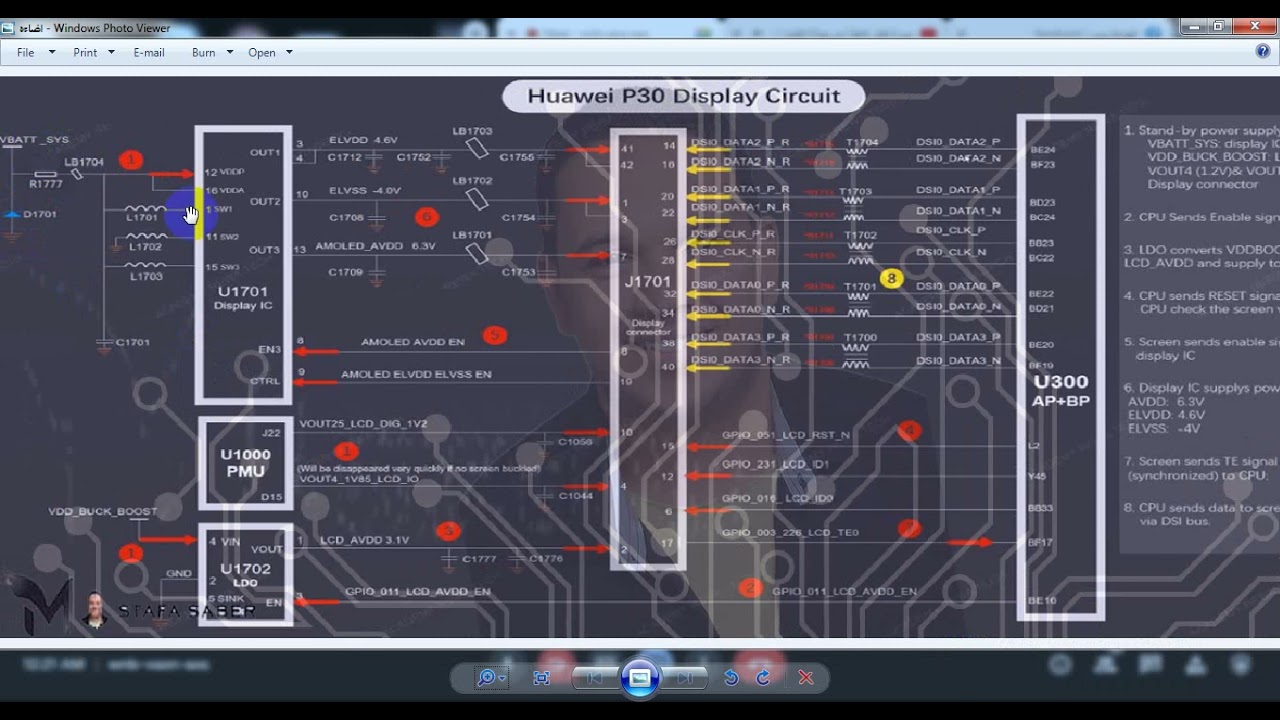Click the 'D1701' diode label
1280x720 pixels.
tap(40, 214)
